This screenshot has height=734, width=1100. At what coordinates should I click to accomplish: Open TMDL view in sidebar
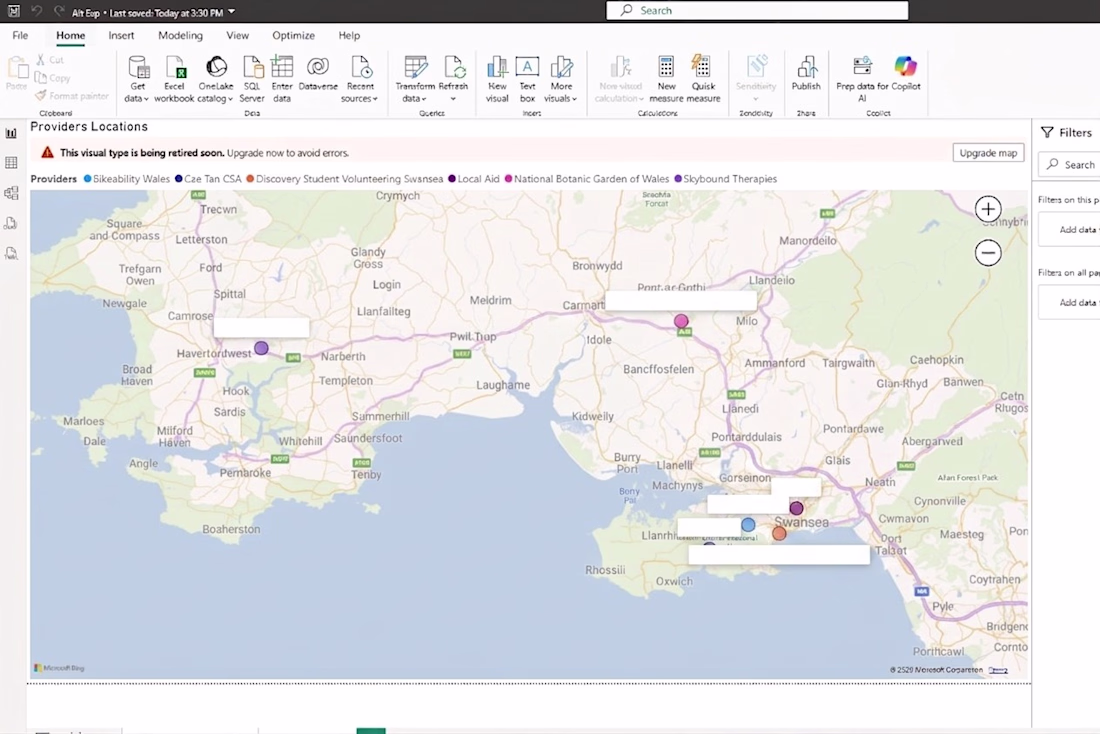[x=11, y=253]
